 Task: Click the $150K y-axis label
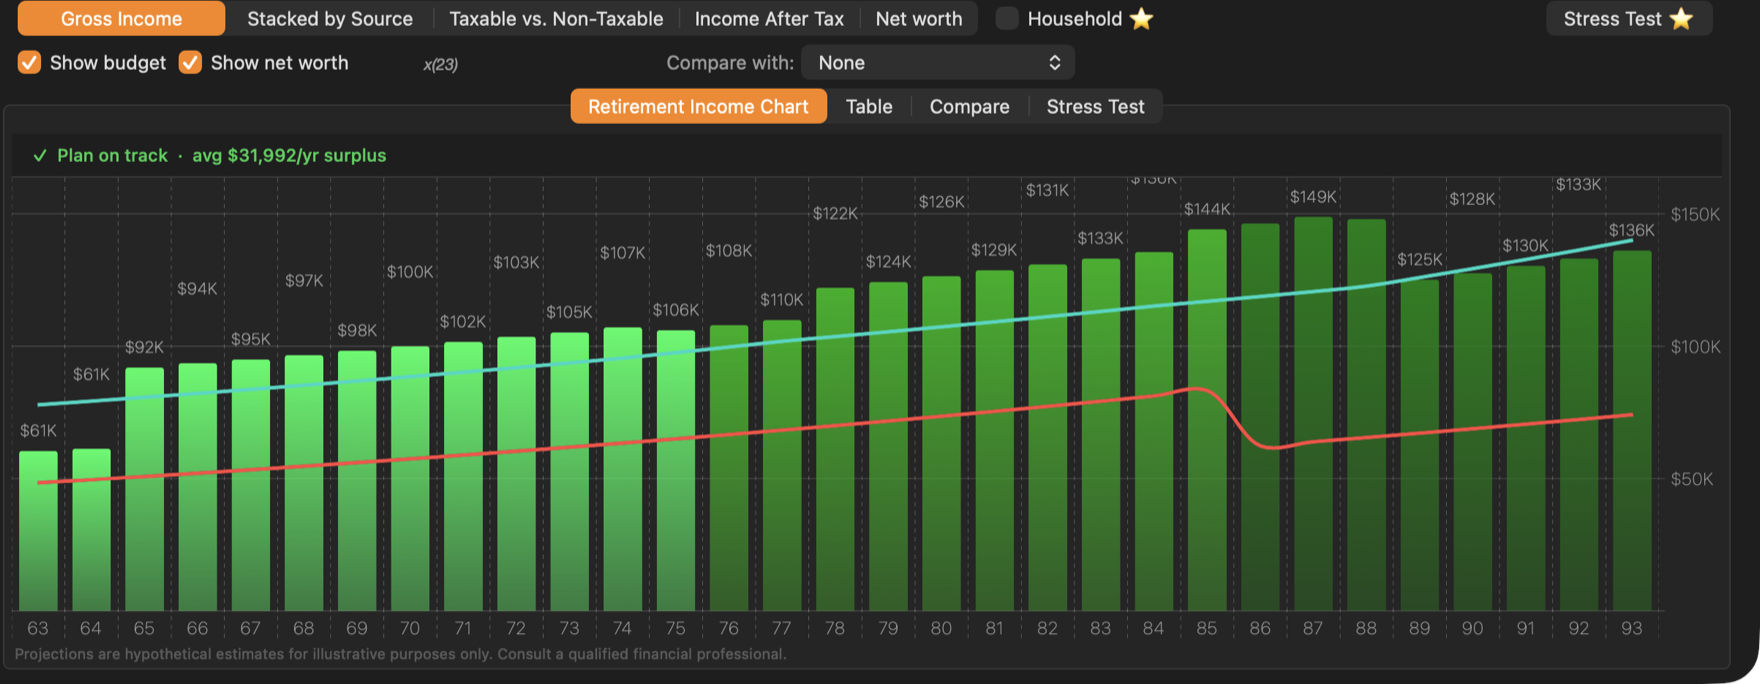(1695, 214)
